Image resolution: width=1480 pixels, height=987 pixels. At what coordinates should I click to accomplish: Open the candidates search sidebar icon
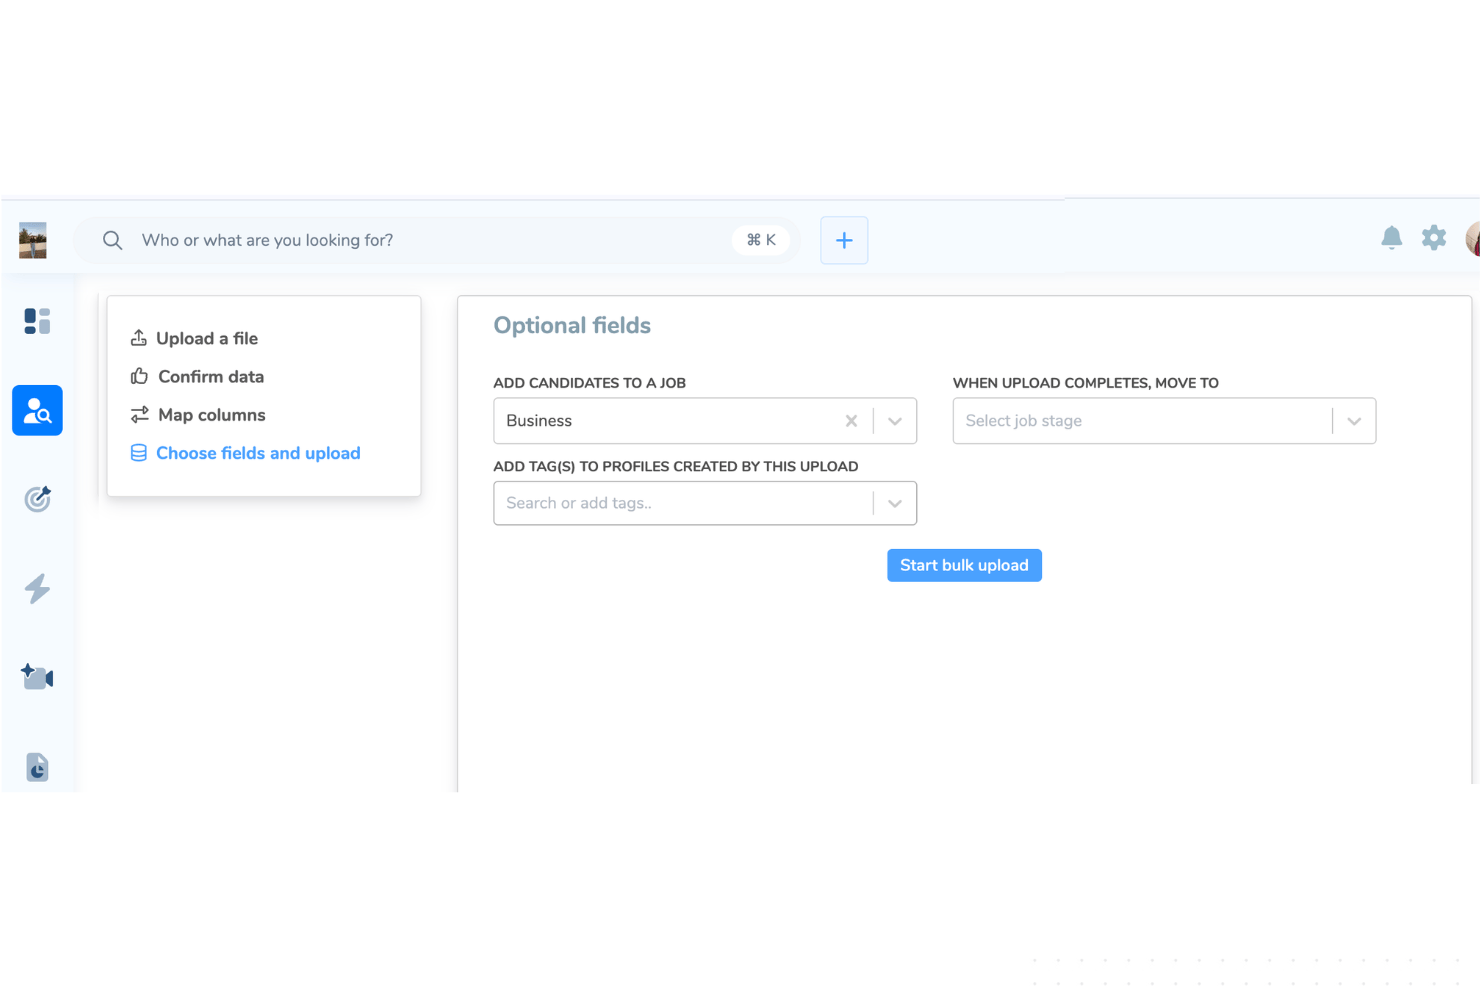[x=37, y=410]
